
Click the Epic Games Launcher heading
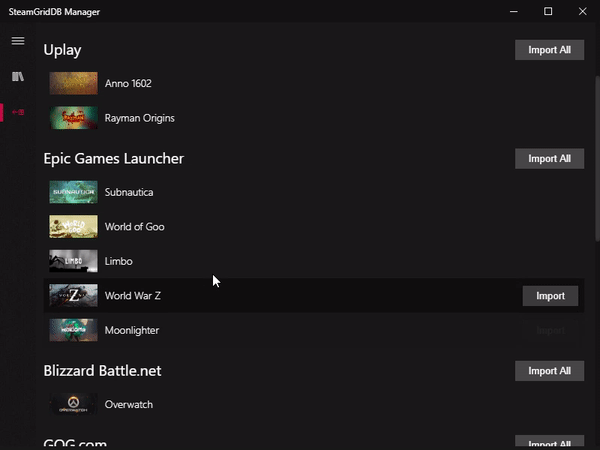click(x=114, y=159)
